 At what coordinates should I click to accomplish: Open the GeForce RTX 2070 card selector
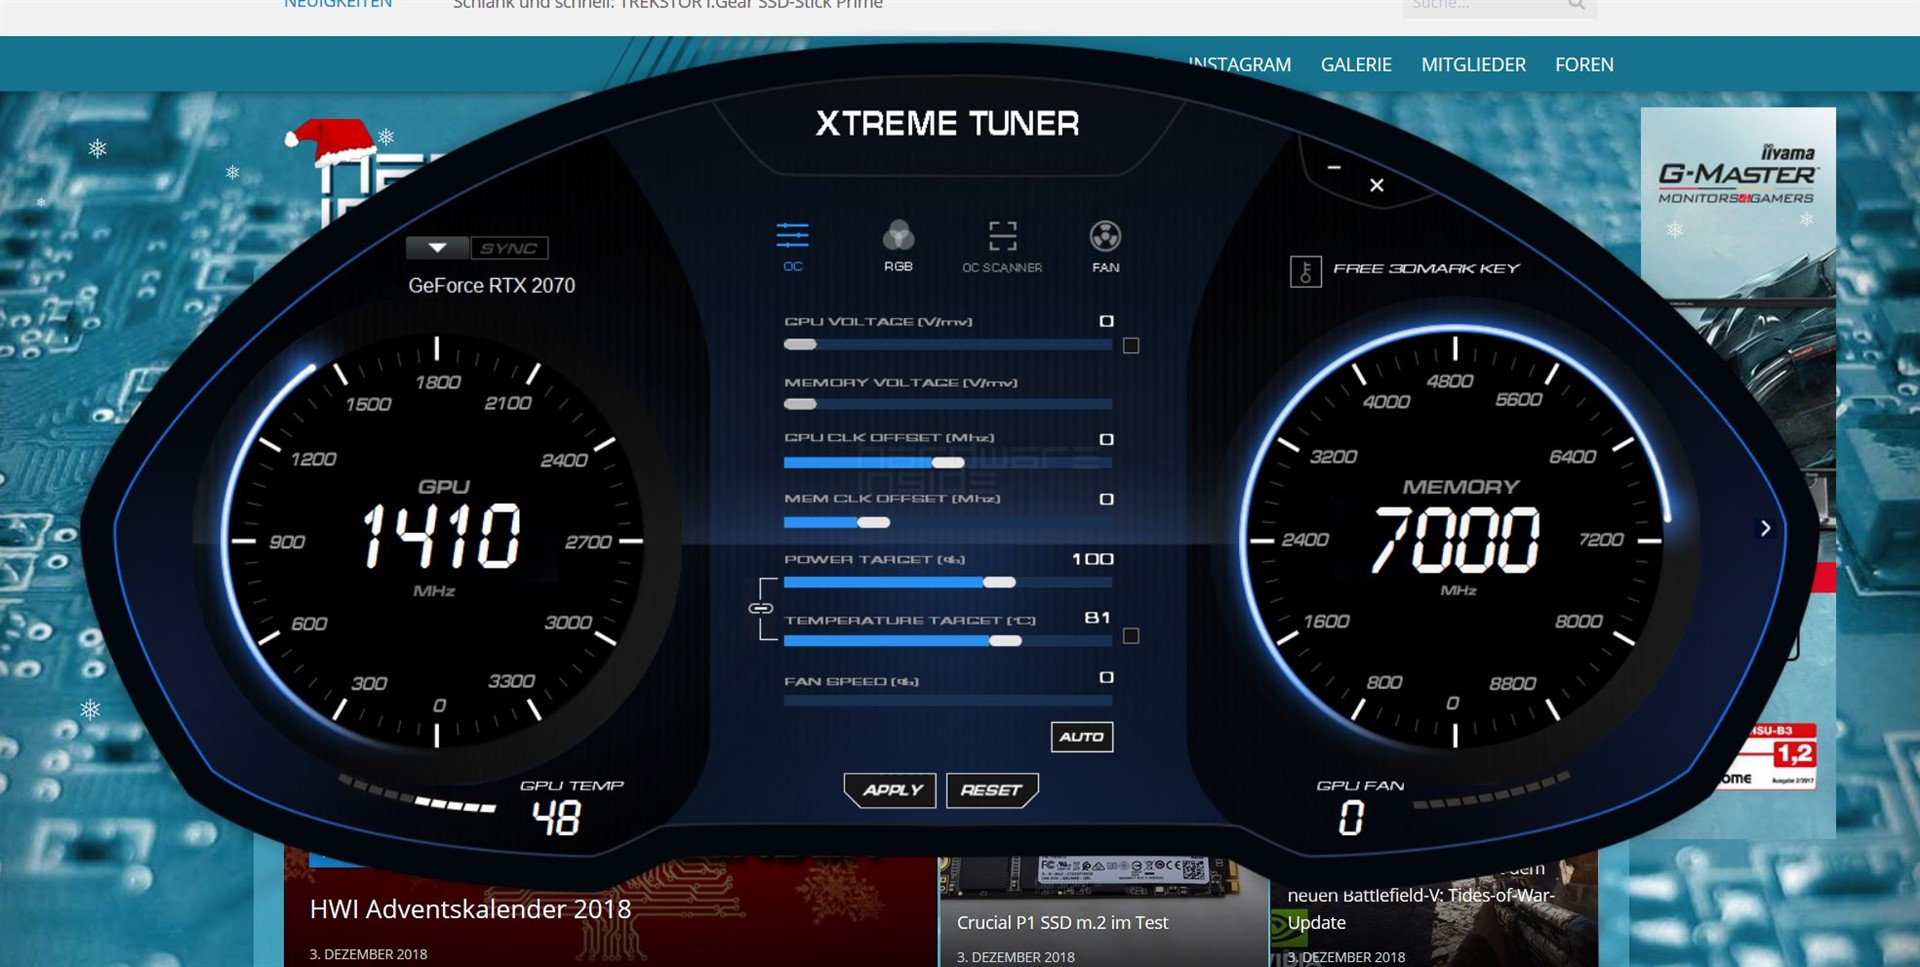coord(437,247)
